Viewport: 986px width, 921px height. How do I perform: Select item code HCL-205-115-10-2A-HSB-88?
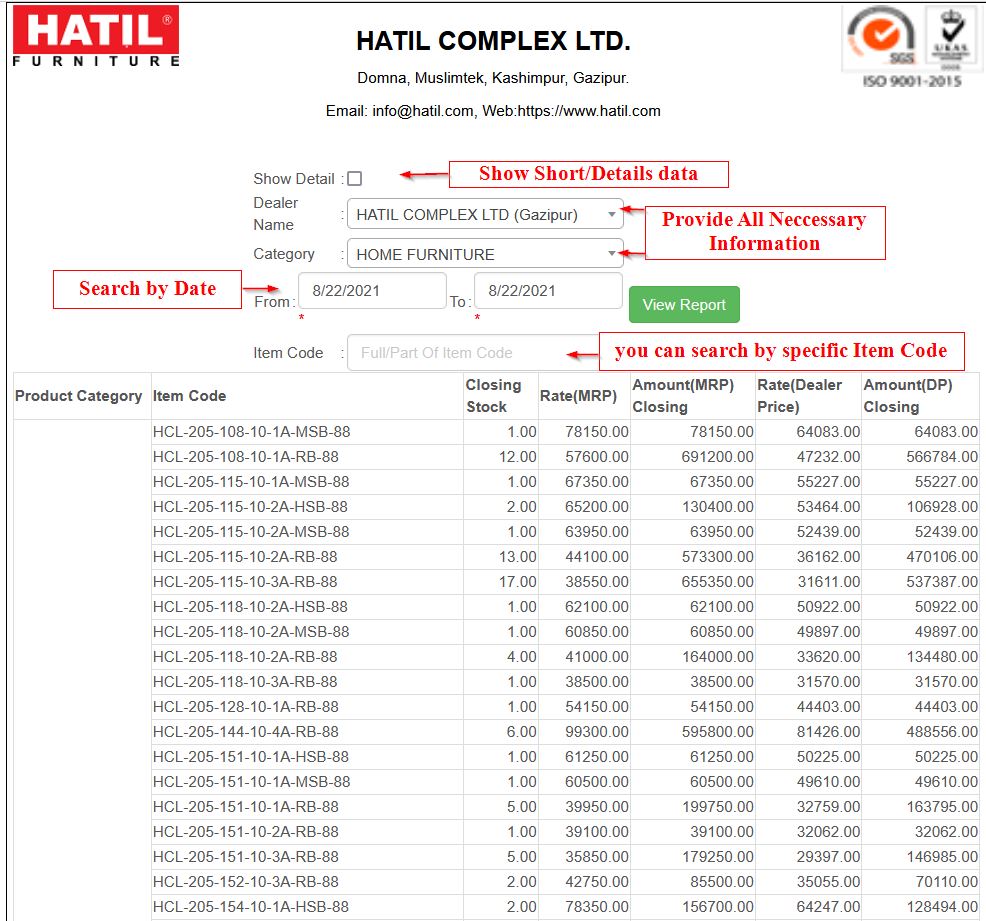[x=250, y=507]
